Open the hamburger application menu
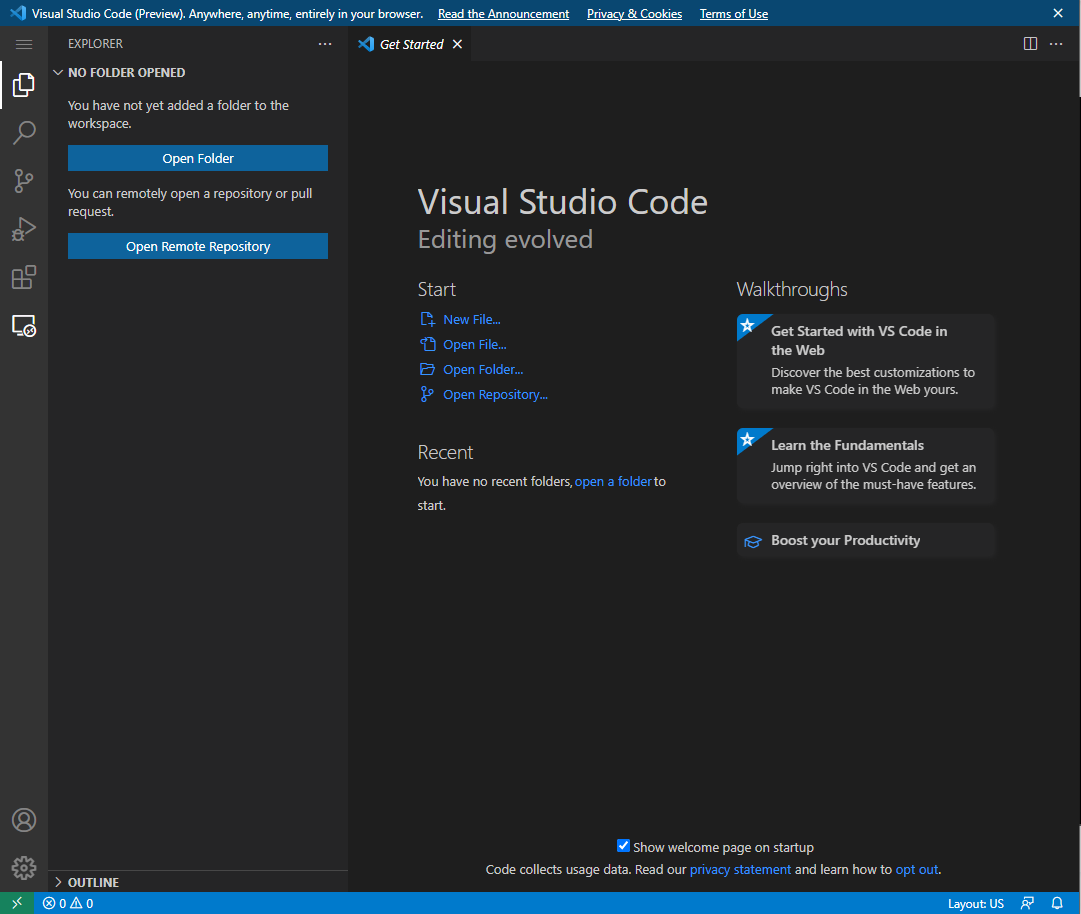This screenshot has width=1081, height=914. (x=24, y=44)
